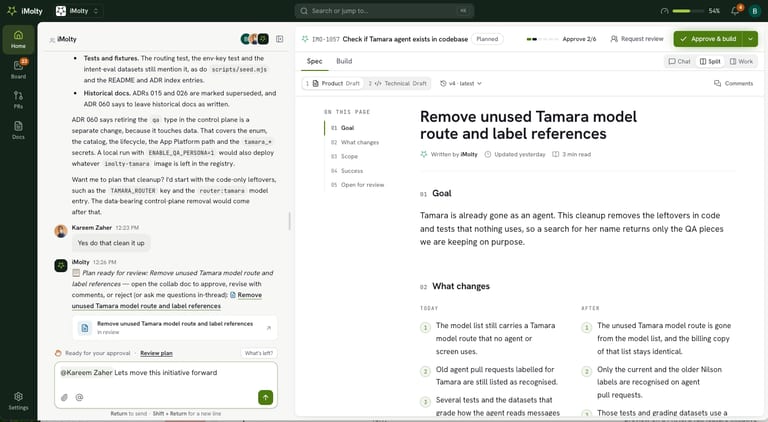Click the Approve 2/6 progress indicator
The width and height of the screenshot is (768, 422).
pyautogui.click(x=561, y=39)
